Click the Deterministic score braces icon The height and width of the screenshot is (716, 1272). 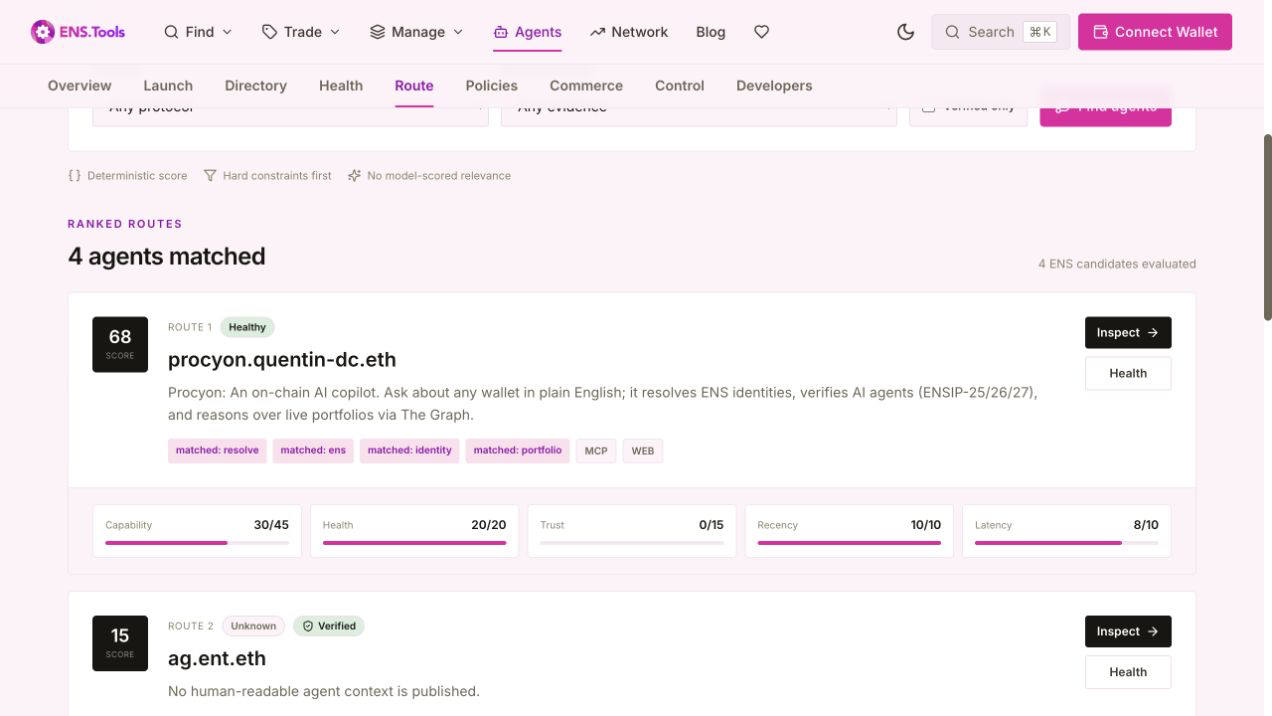74,175
